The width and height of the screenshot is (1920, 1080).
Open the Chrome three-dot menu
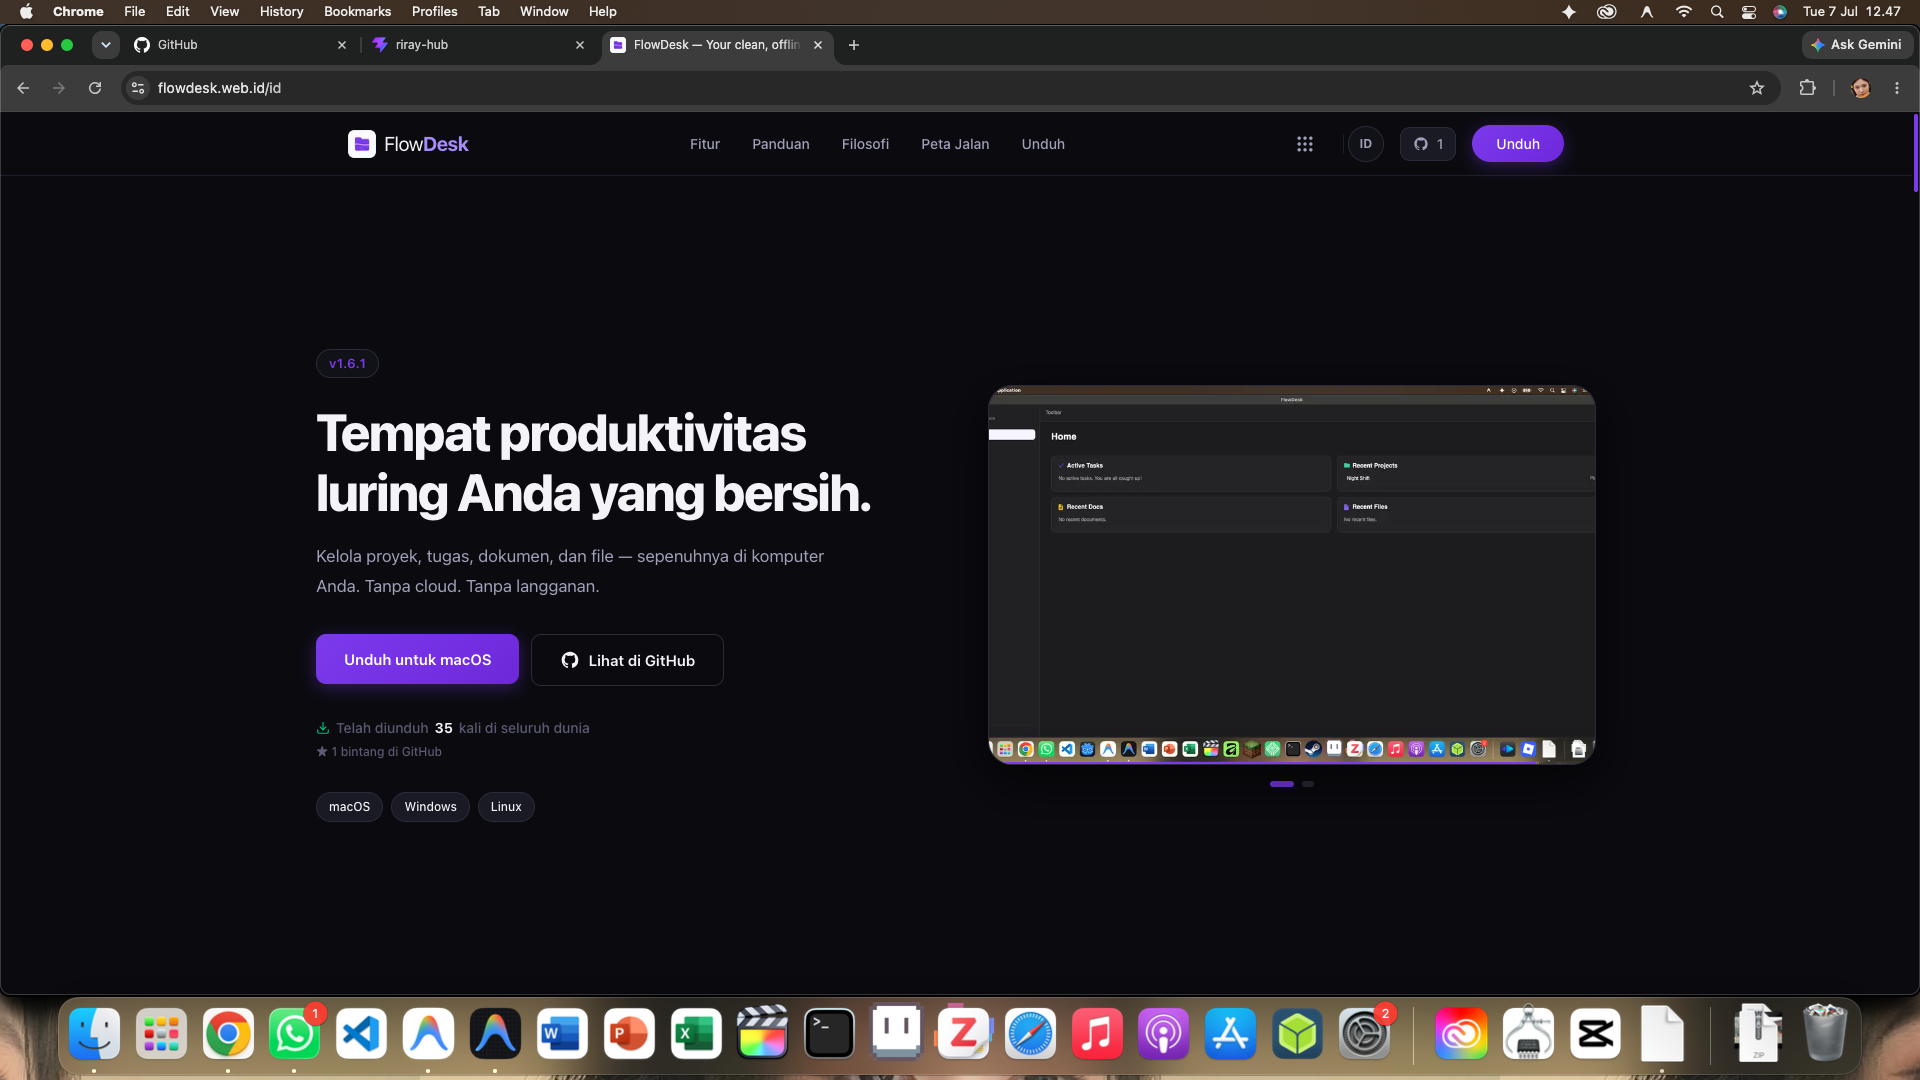click(x=1897, y=88)
